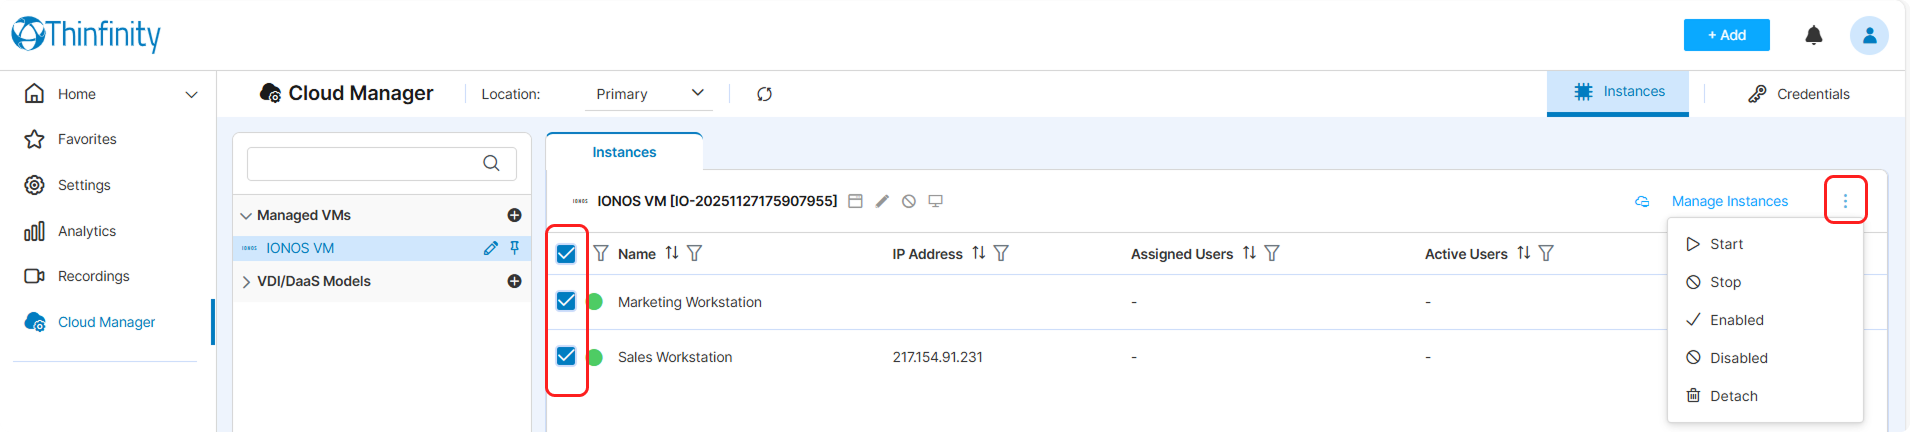Add a new Managed VM with plus icon
Viewport: 1910px width, 432px height.
pyautogui.click(x=514, y=215)
